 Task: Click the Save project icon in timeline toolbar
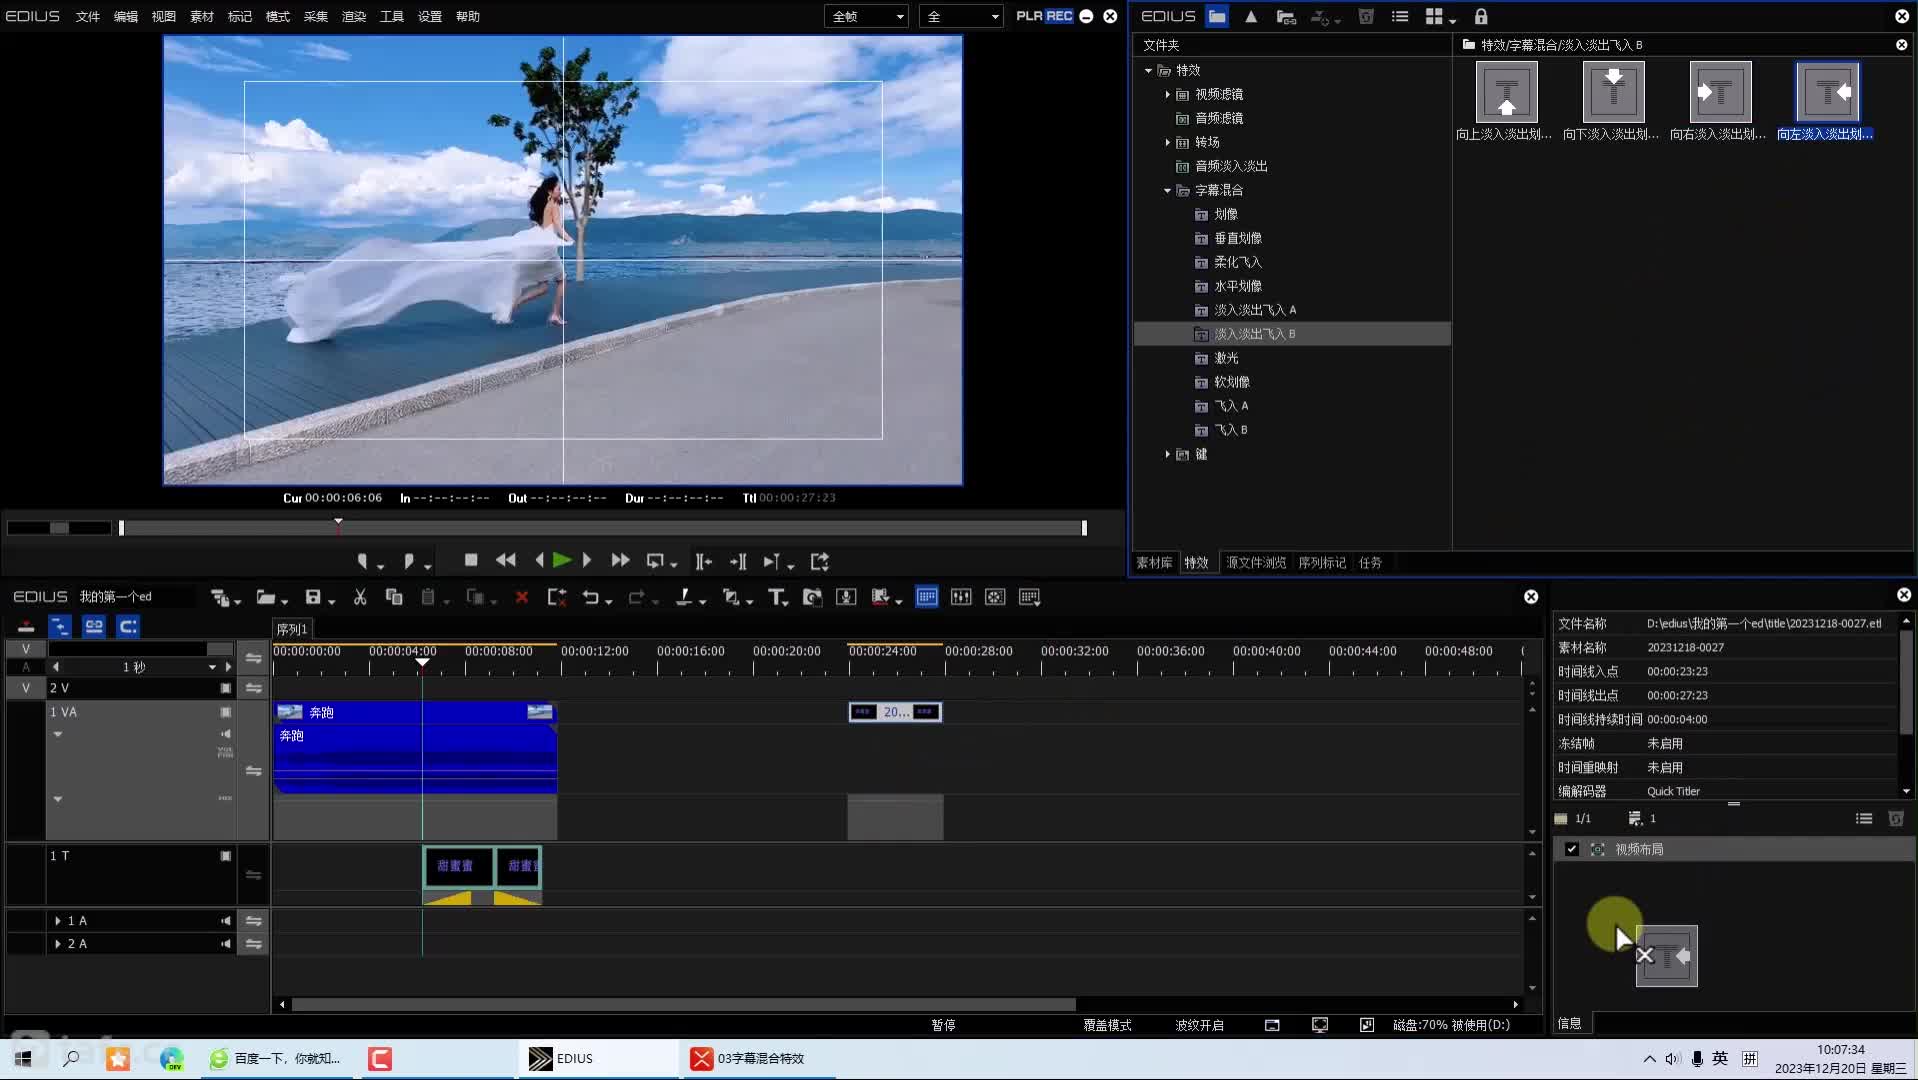click(x=313, y=597)
